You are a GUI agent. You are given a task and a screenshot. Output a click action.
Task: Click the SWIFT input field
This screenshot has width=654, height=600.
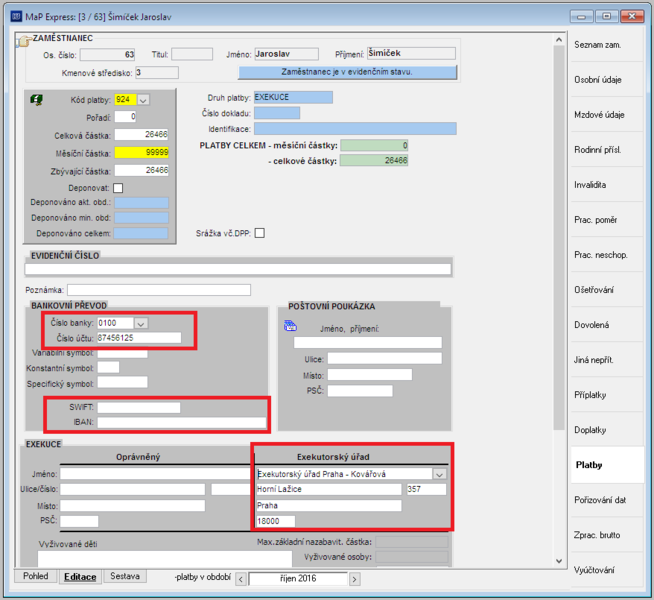coord(139,407)
